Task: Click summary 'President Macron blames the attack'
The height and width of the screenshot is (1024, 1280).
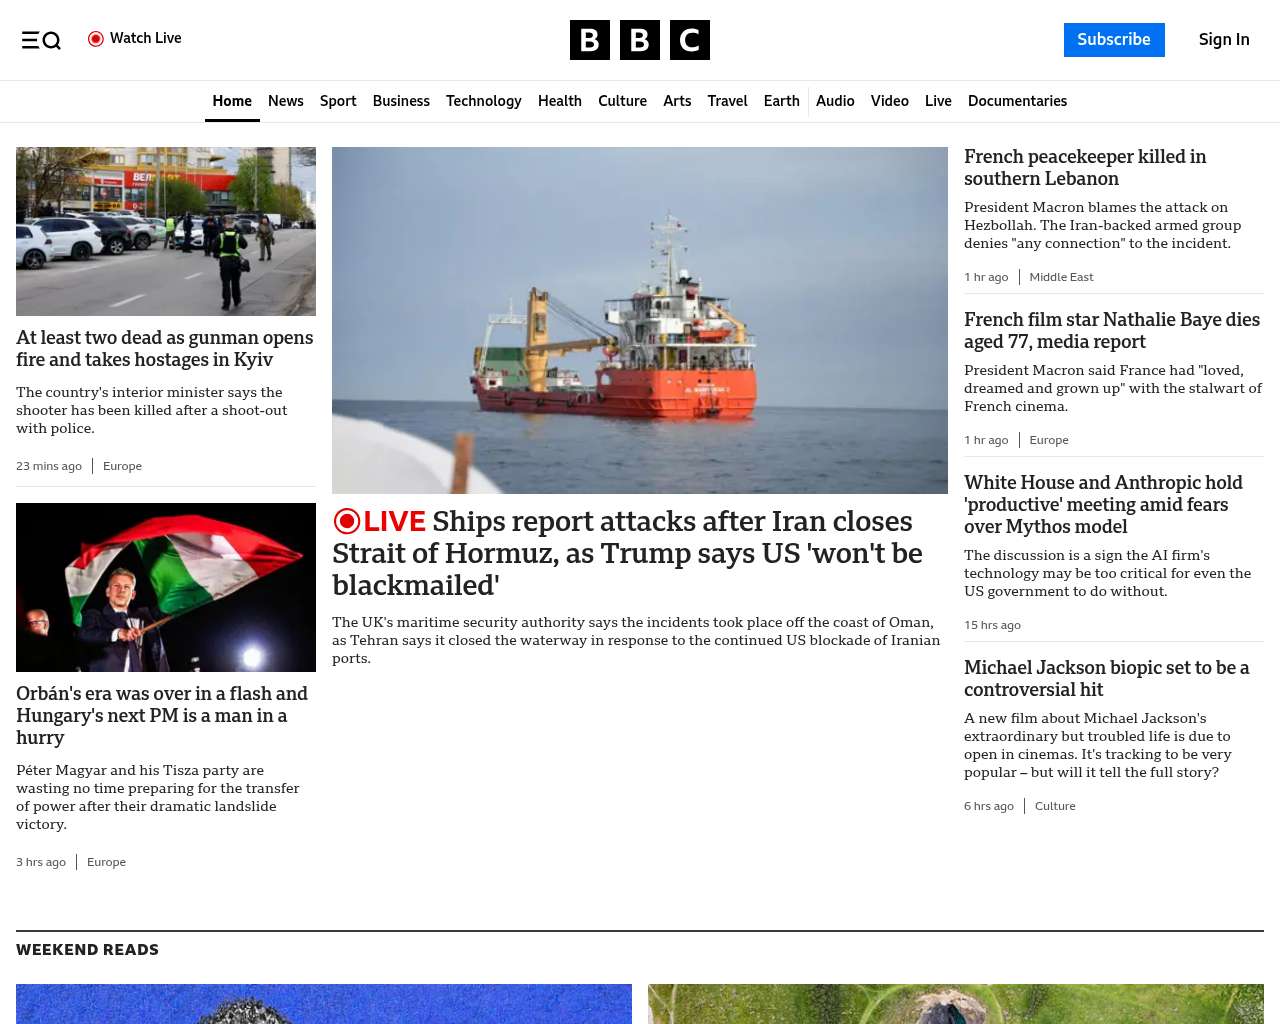Action: (1102, 225)
